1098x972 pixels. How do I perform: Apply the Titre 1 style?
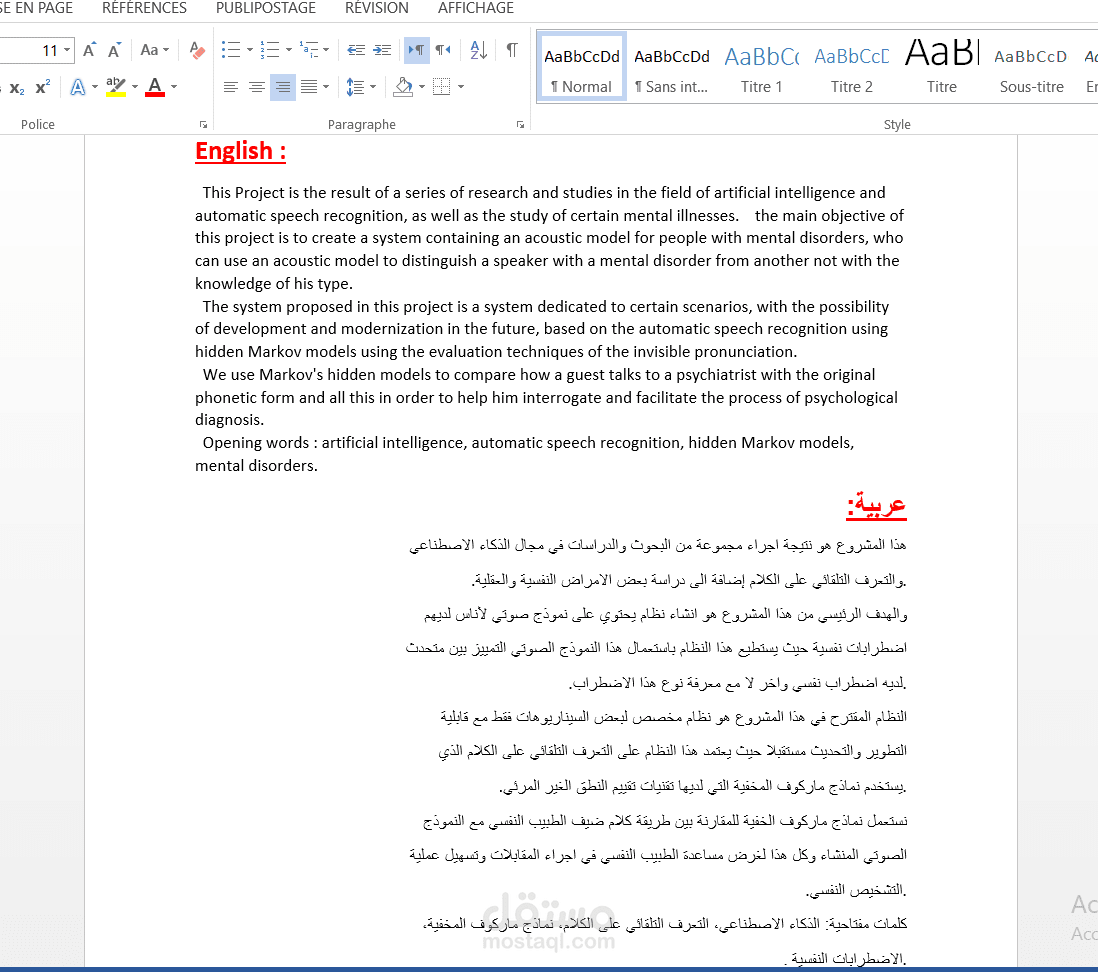point(761,67)
